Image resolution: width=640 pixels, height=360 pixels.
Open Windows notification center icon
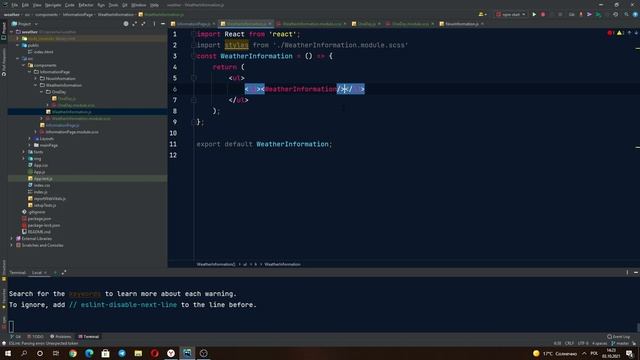629,353
